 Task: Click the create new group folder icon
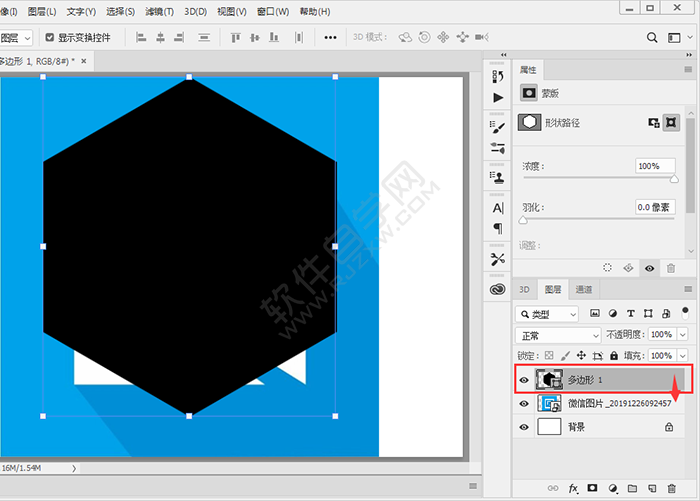pyautogui.click(x=634, y=488)
